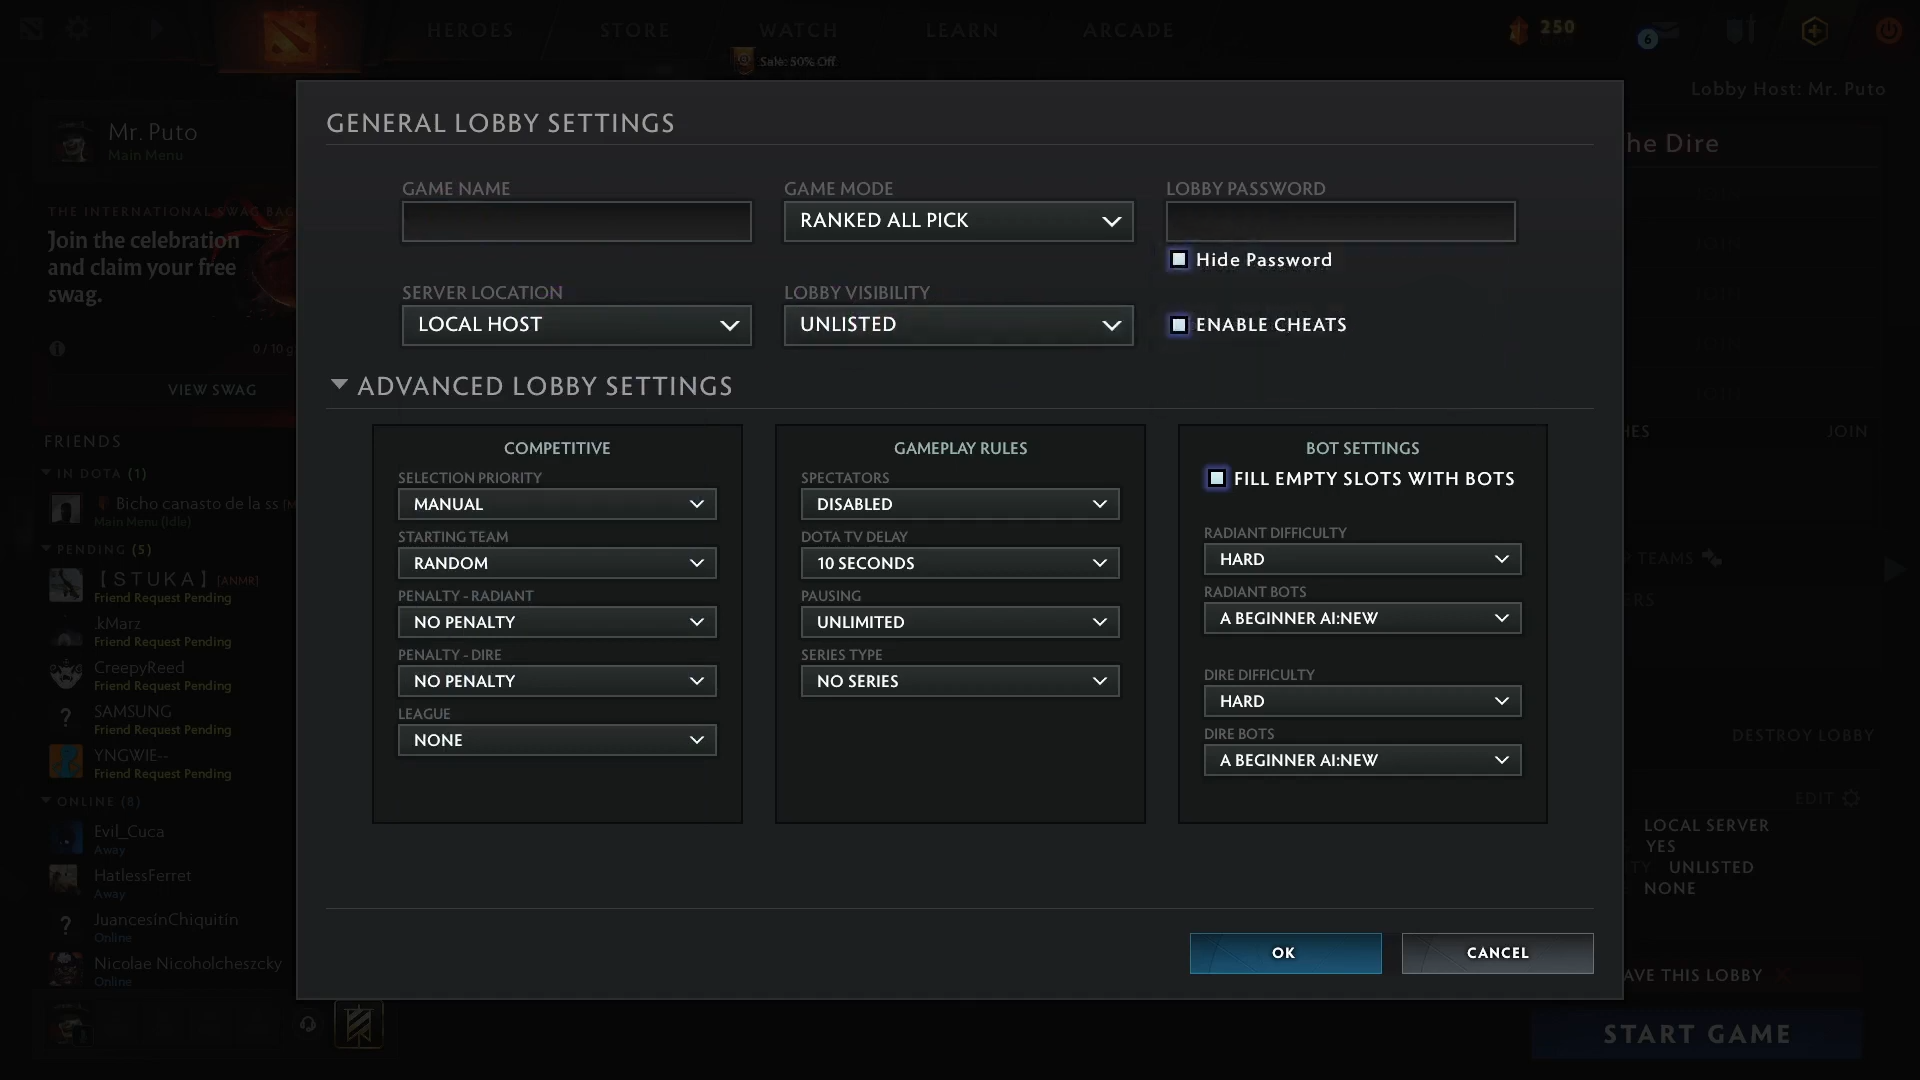Click the headset voice chat icon

tap(308, 1024)
